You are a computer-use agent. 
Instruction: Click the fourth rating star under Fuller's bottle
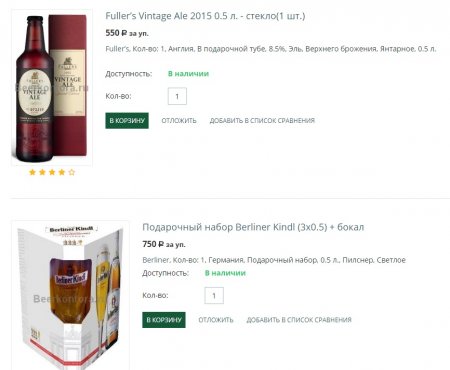(62, 172)
